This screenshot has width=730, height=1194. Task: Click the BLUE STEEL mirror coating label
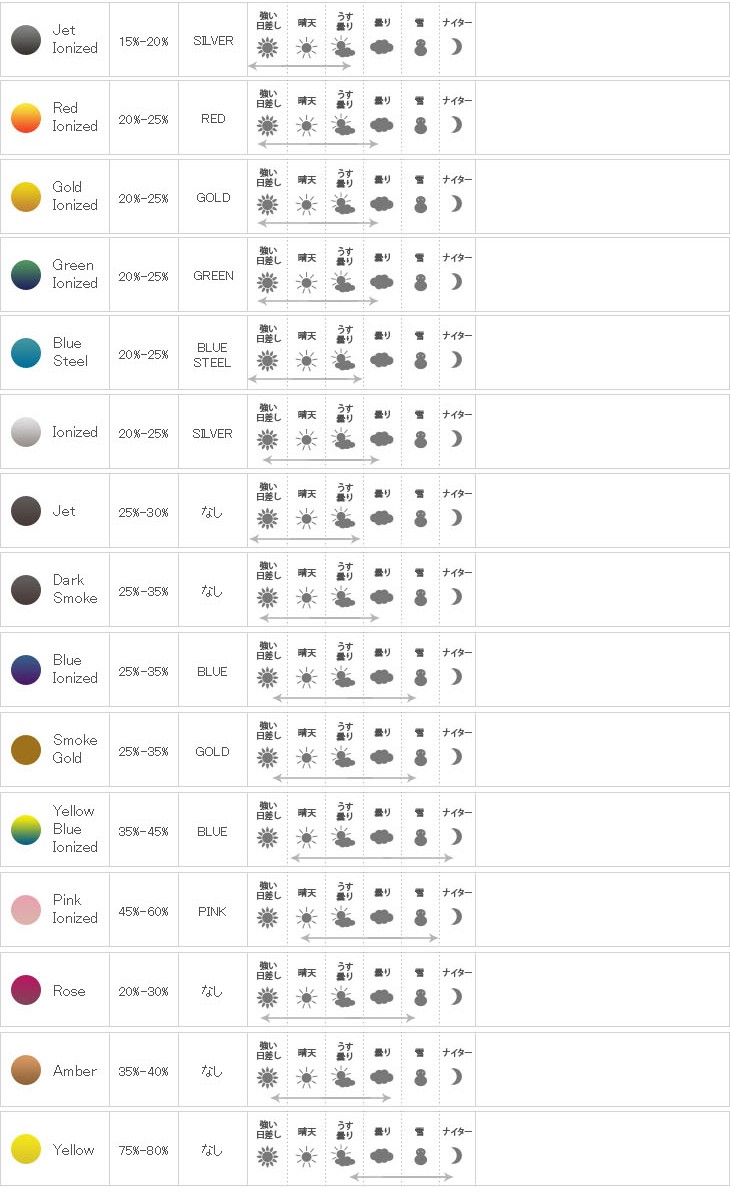click(212, 355)
